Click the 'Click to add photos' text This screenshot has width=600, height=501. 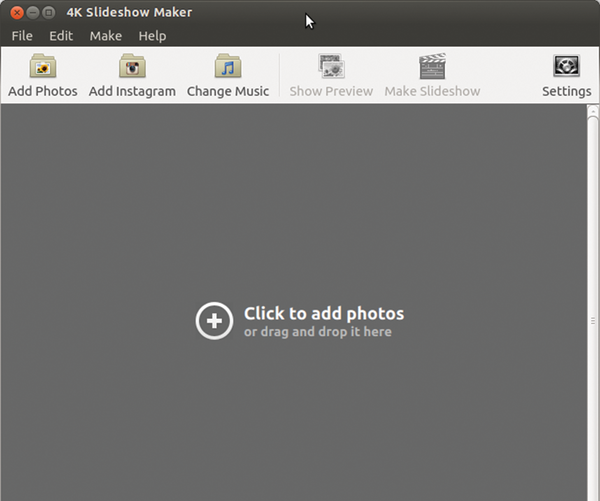(x=324, y=313)
